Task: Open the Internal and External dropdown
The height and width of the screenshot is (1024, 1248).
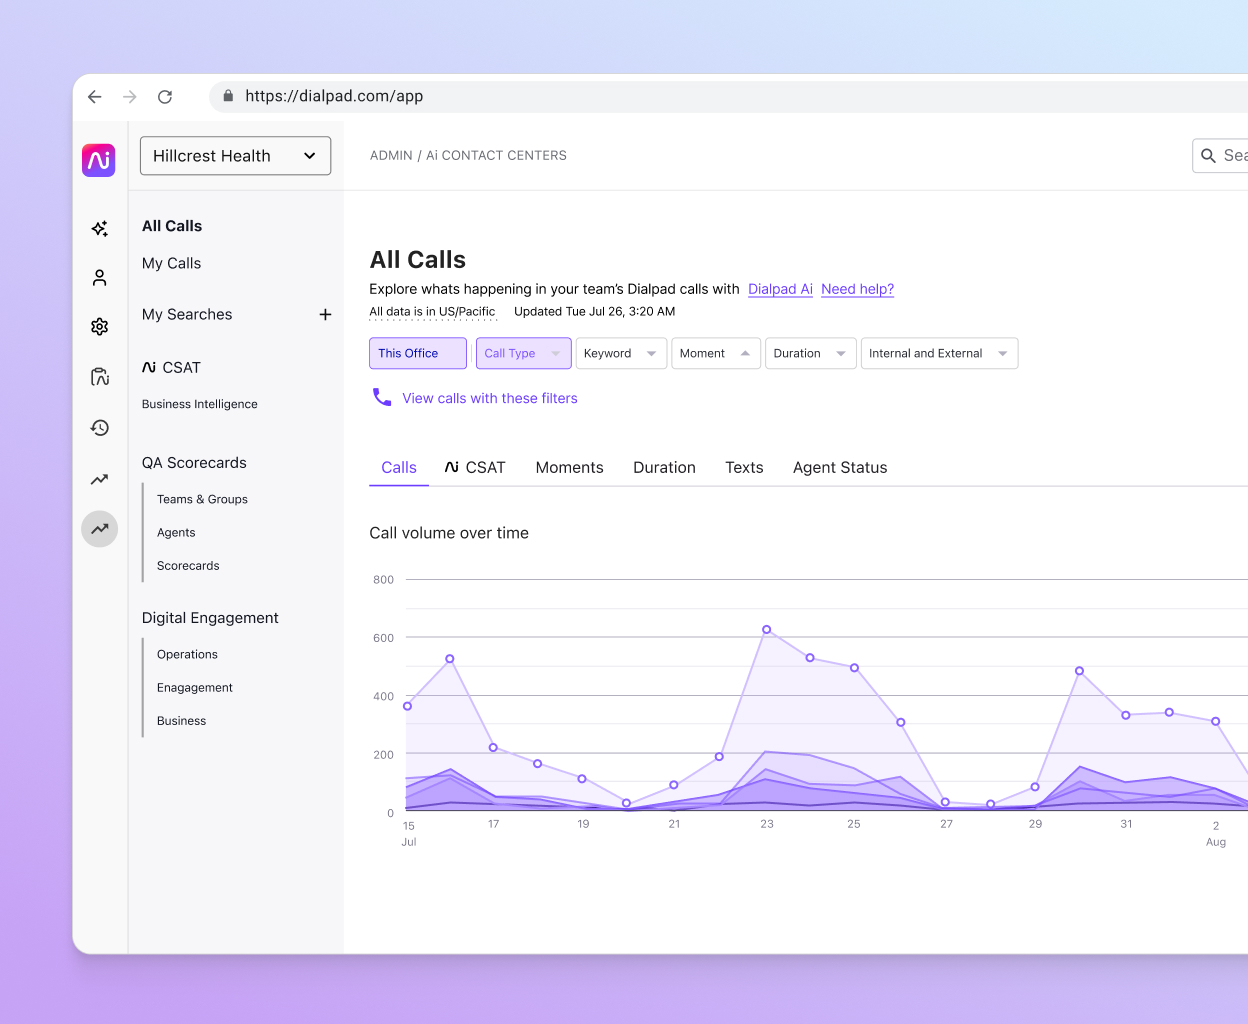Action: (x=939, y=353)
